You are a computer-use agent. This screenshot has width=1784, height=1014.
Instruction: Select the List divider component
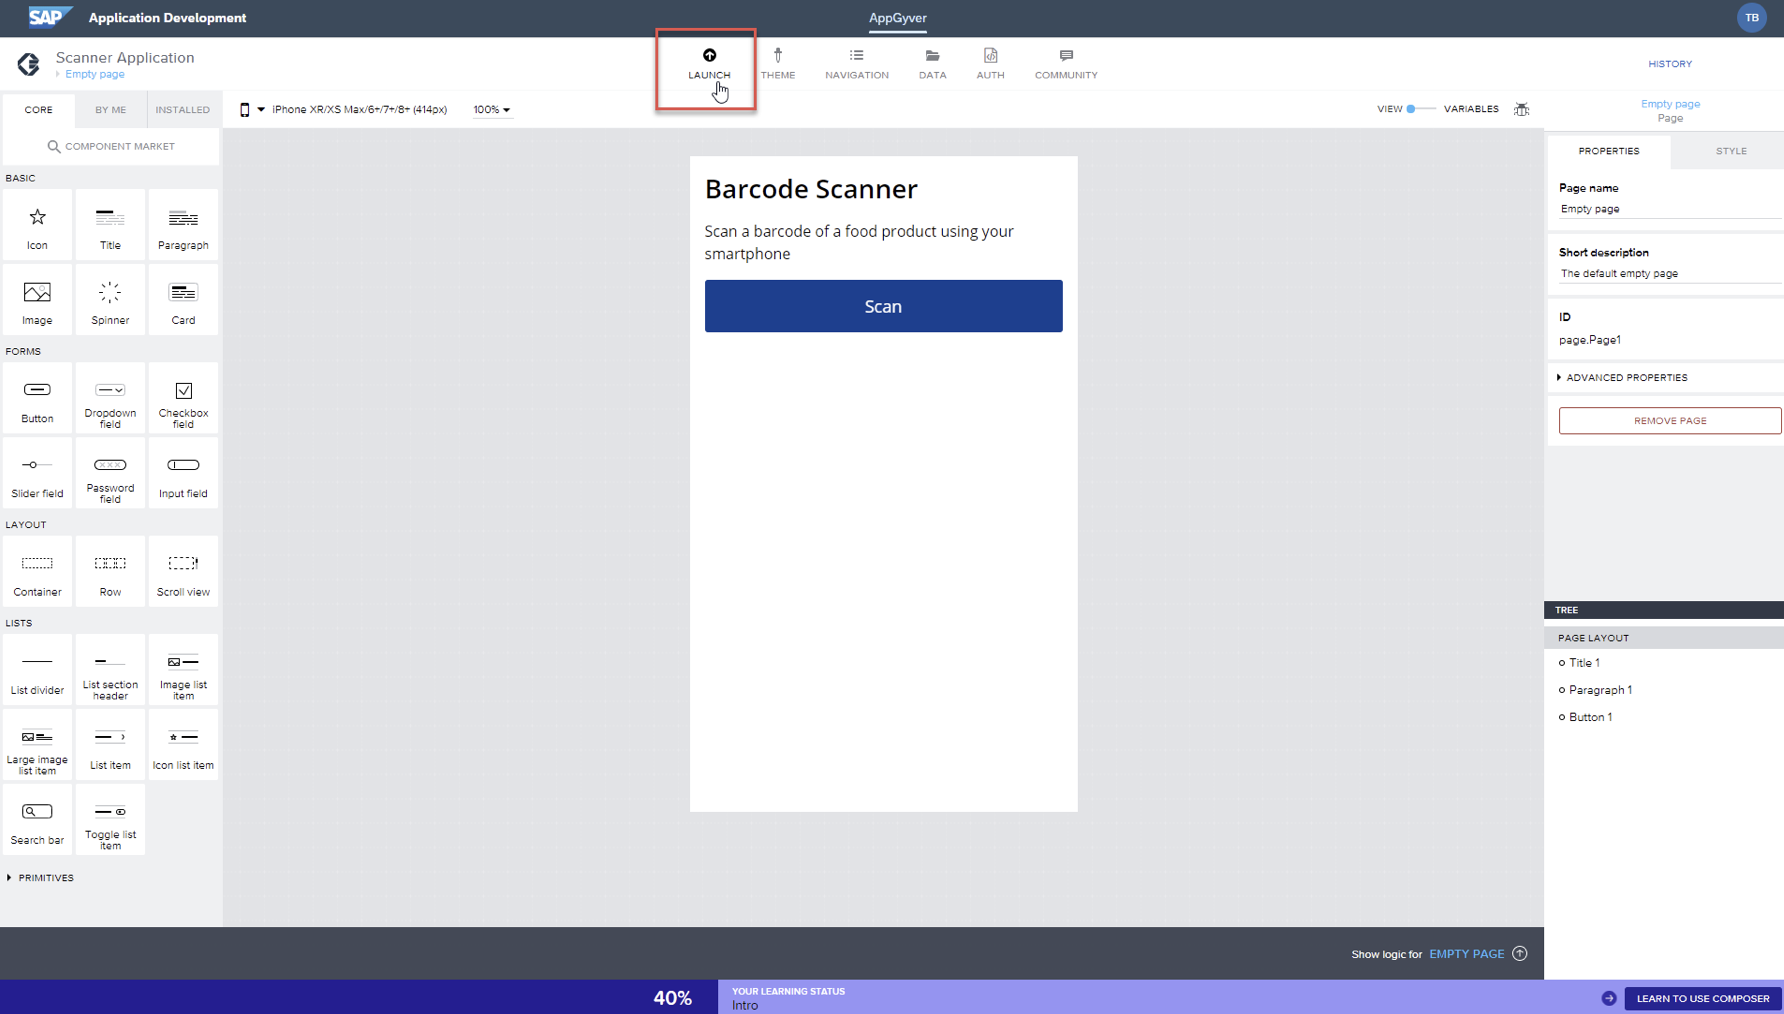[37, 670]
